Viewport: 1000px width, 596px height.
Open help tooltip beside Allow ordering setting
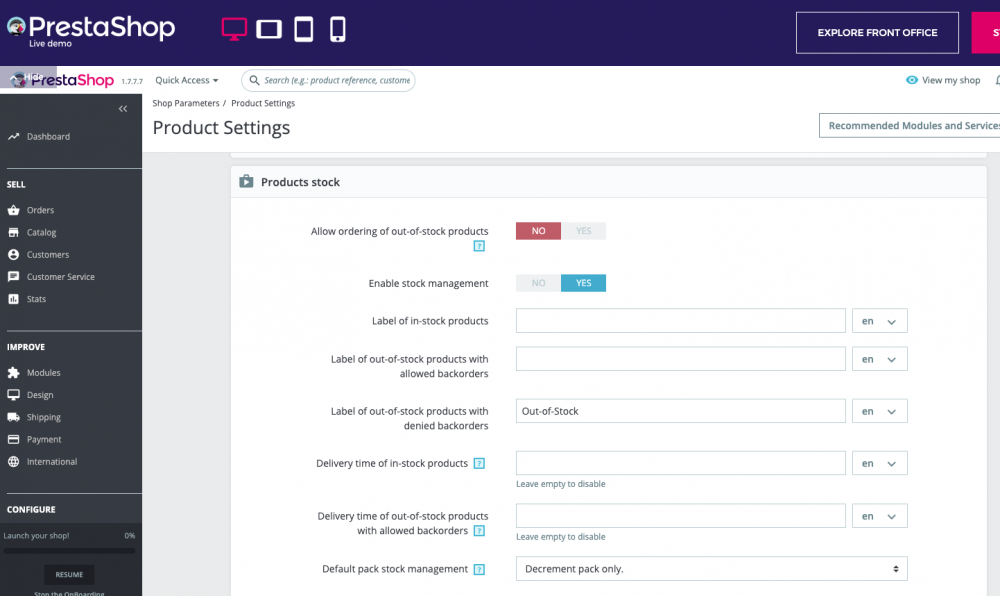479,244
